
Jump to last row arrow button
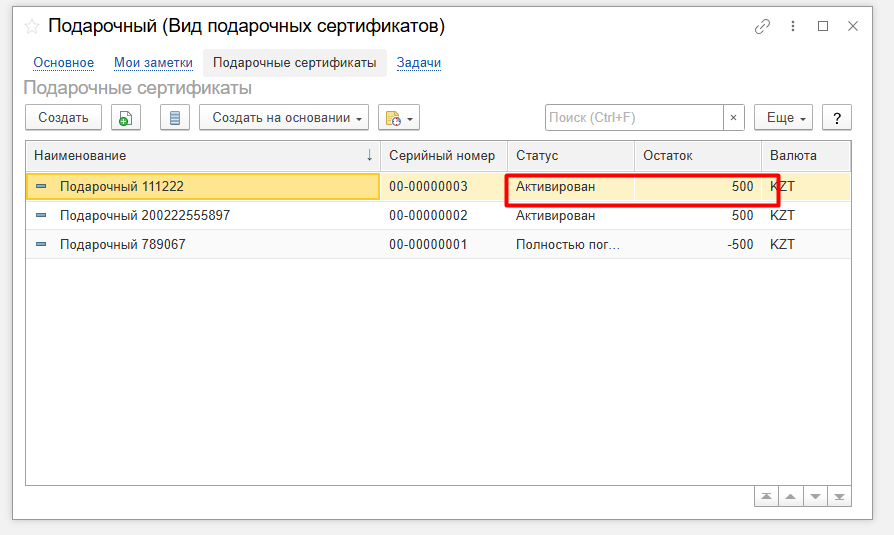click(840, 496)
